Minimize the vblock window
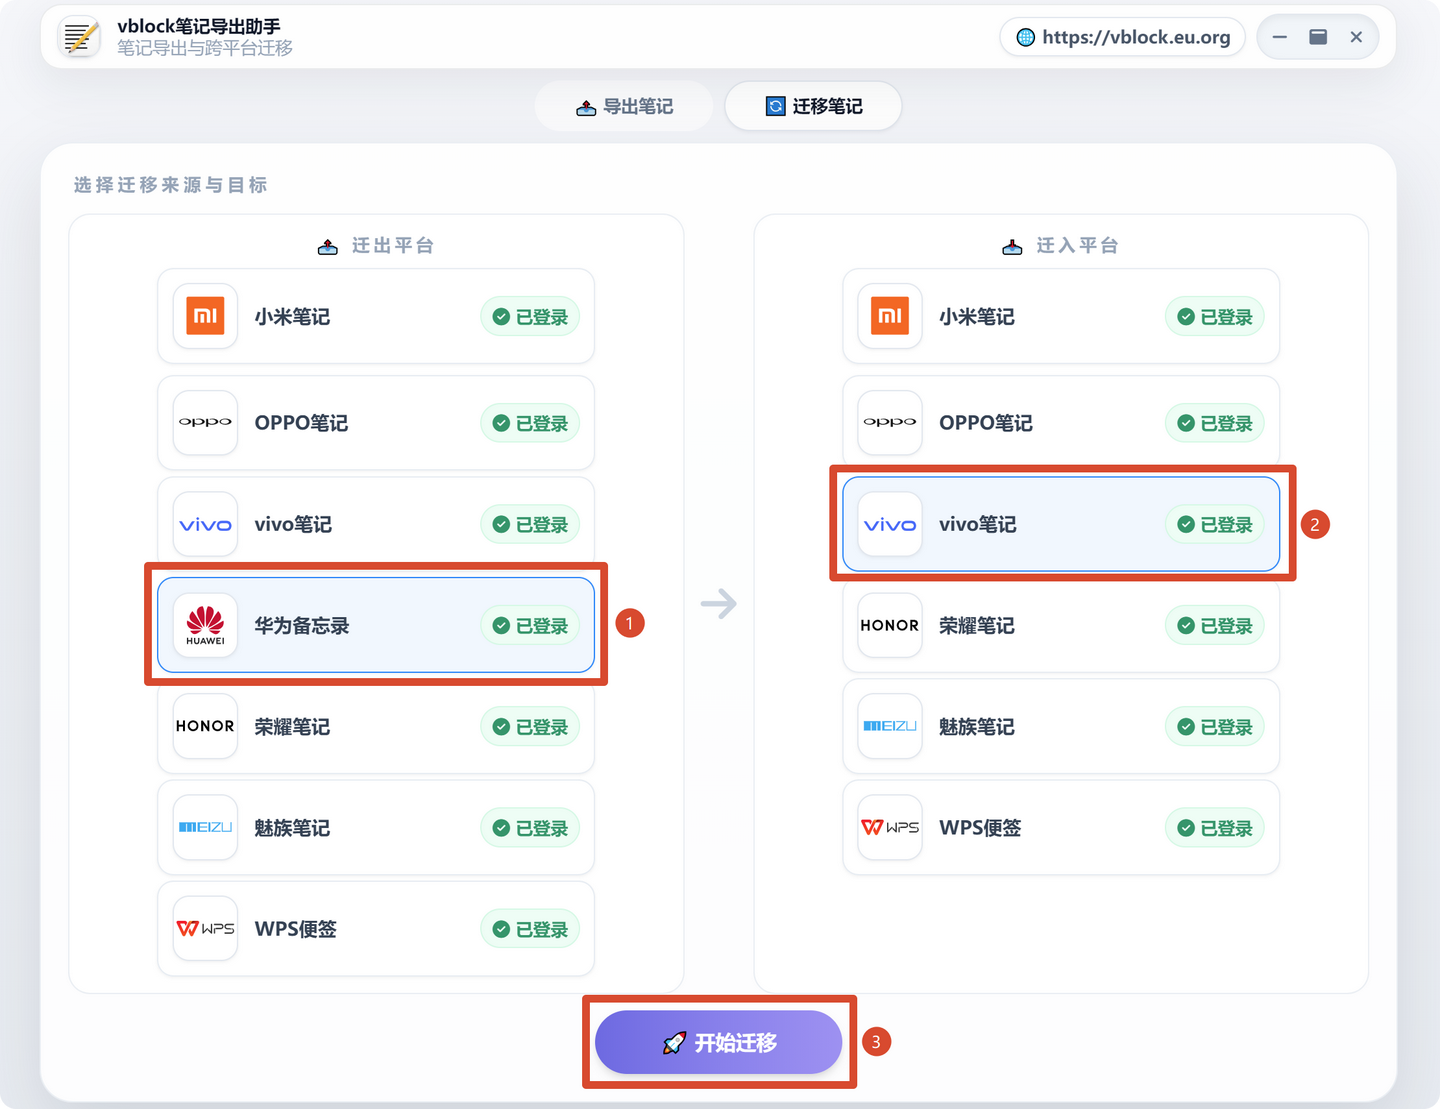Viewport: 1440px width, 1109px height. point(1279,37)
